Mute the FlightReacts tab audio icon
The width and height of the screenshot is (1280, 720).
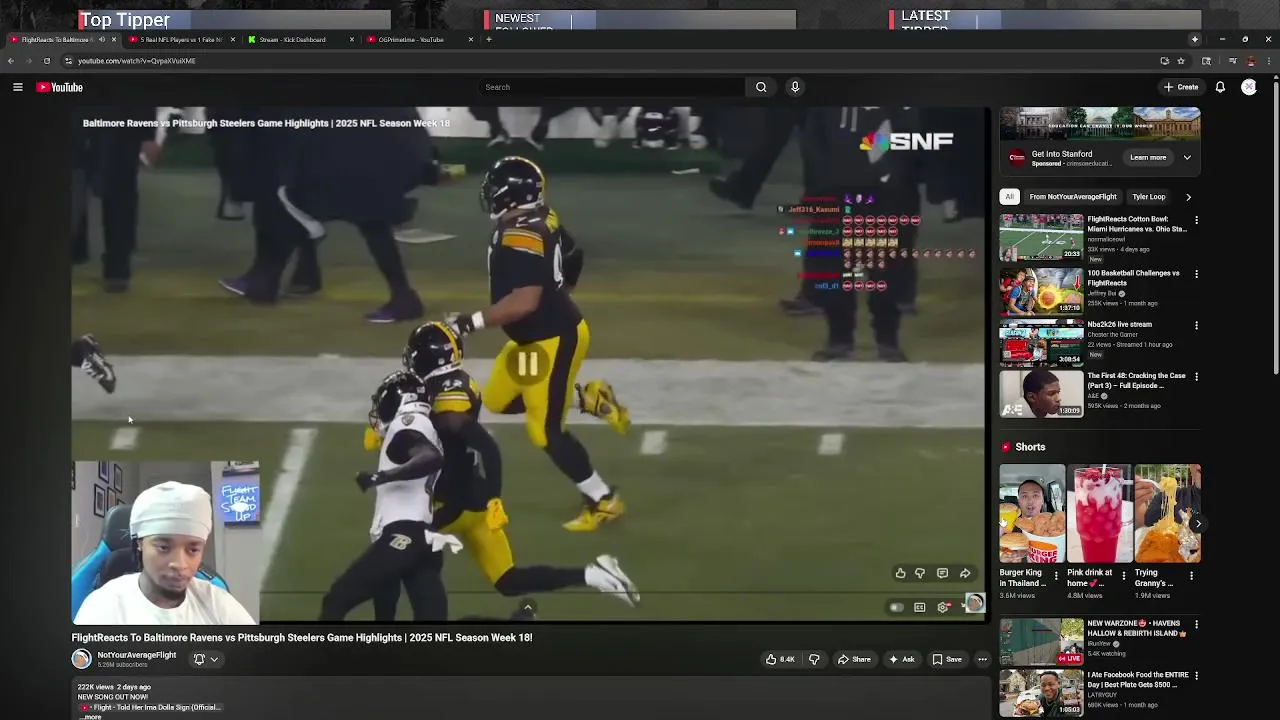click(x=101, y=40)
